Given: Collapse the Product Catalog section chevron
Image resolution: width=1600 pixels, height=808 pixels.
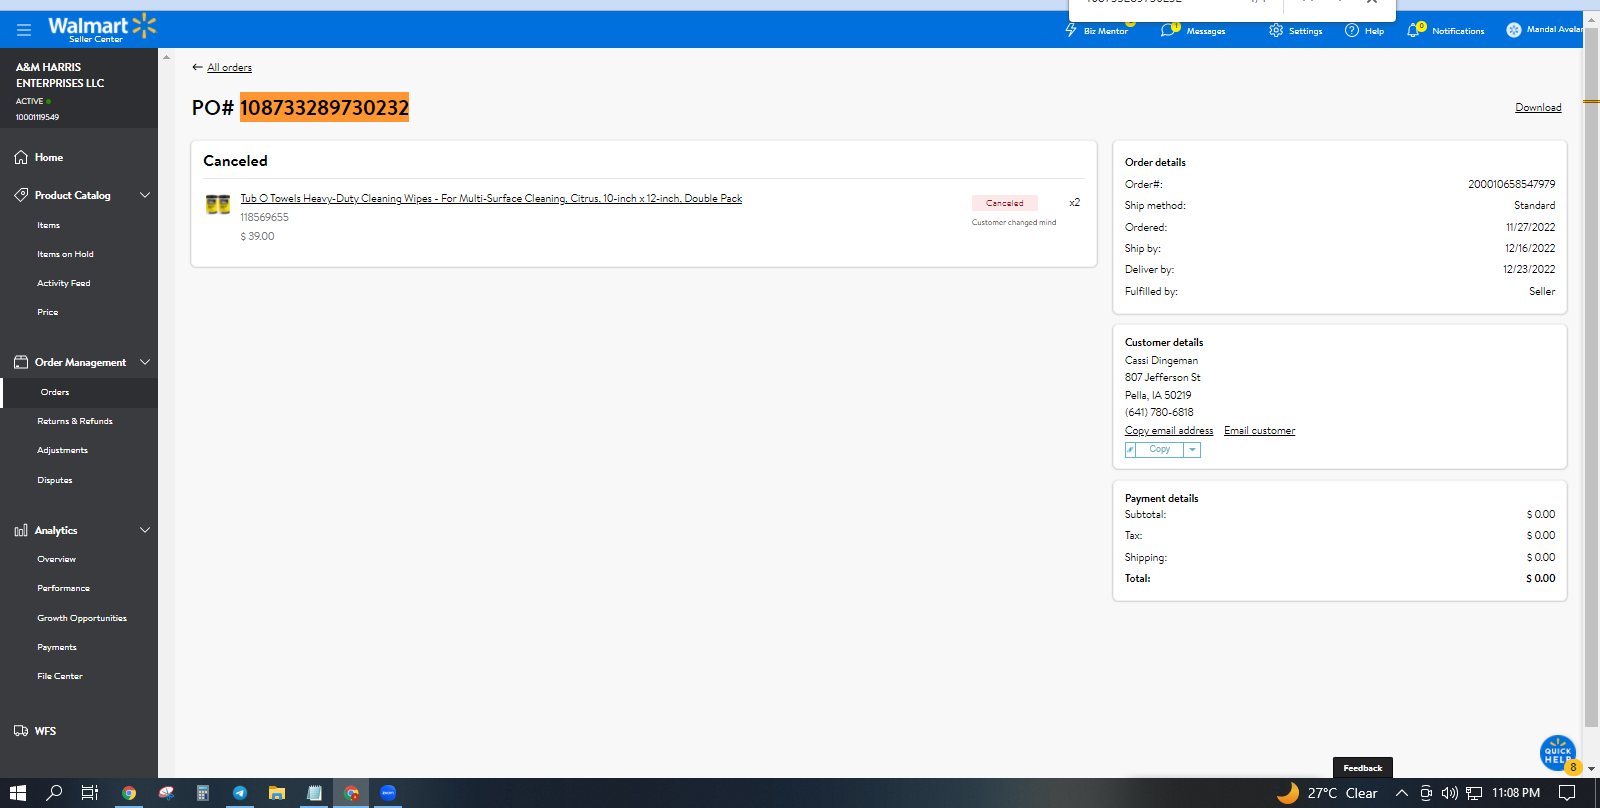Looking at the screenshot, I should coord(145,195).
